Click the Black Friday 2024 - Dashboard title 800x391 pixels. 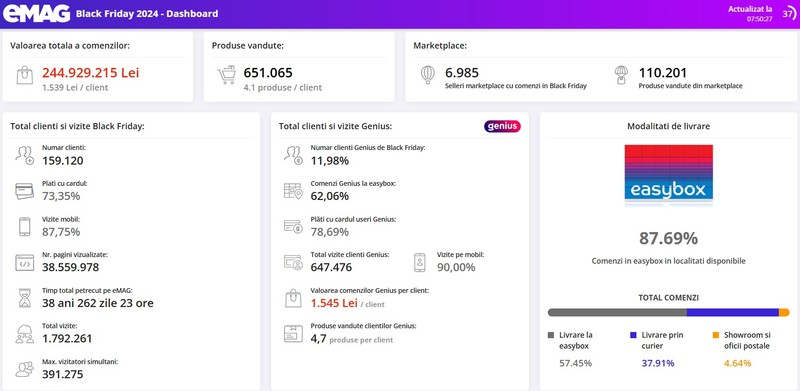[x=147, y=14]
